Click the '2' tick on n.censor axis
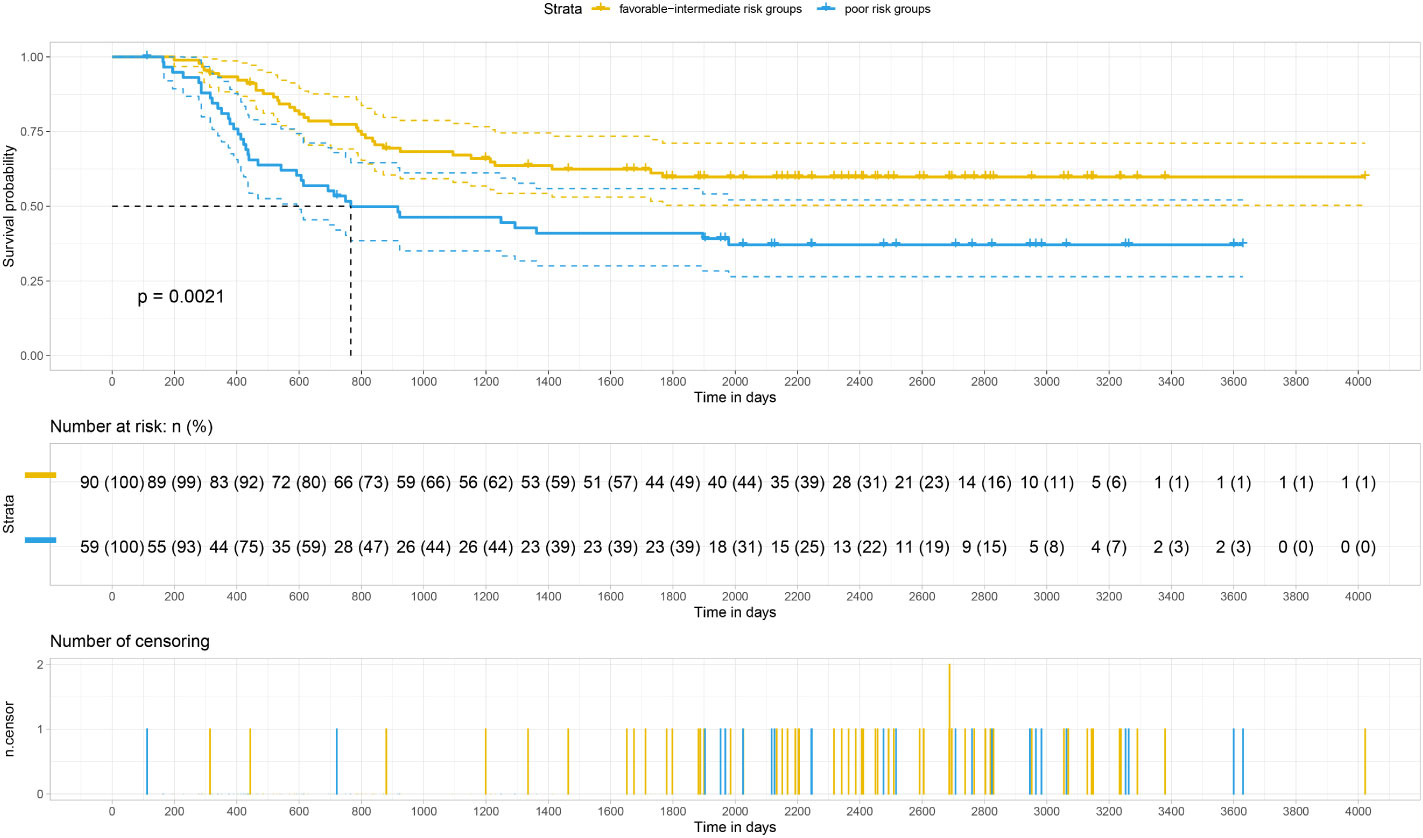This screenshot has height=838, width=1423. click(x=39, y=664)
